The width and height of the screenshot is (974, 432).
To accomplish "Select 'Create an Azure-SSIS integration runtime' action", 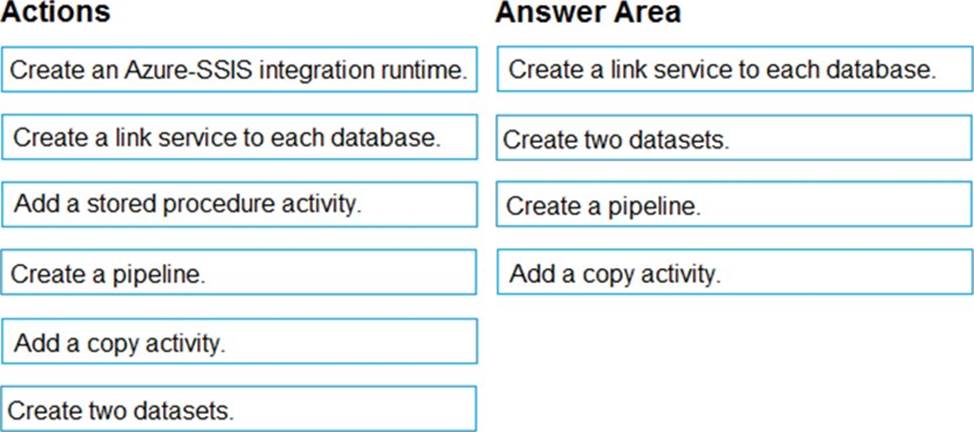I will pyautogui.click(x=239, y=71).
